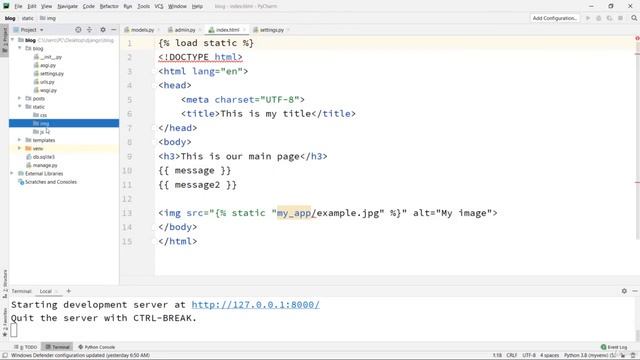Open the http://127.0.0.1:8000/ link
The width and height of the screenshot is (640, 360).
(256, 304)
